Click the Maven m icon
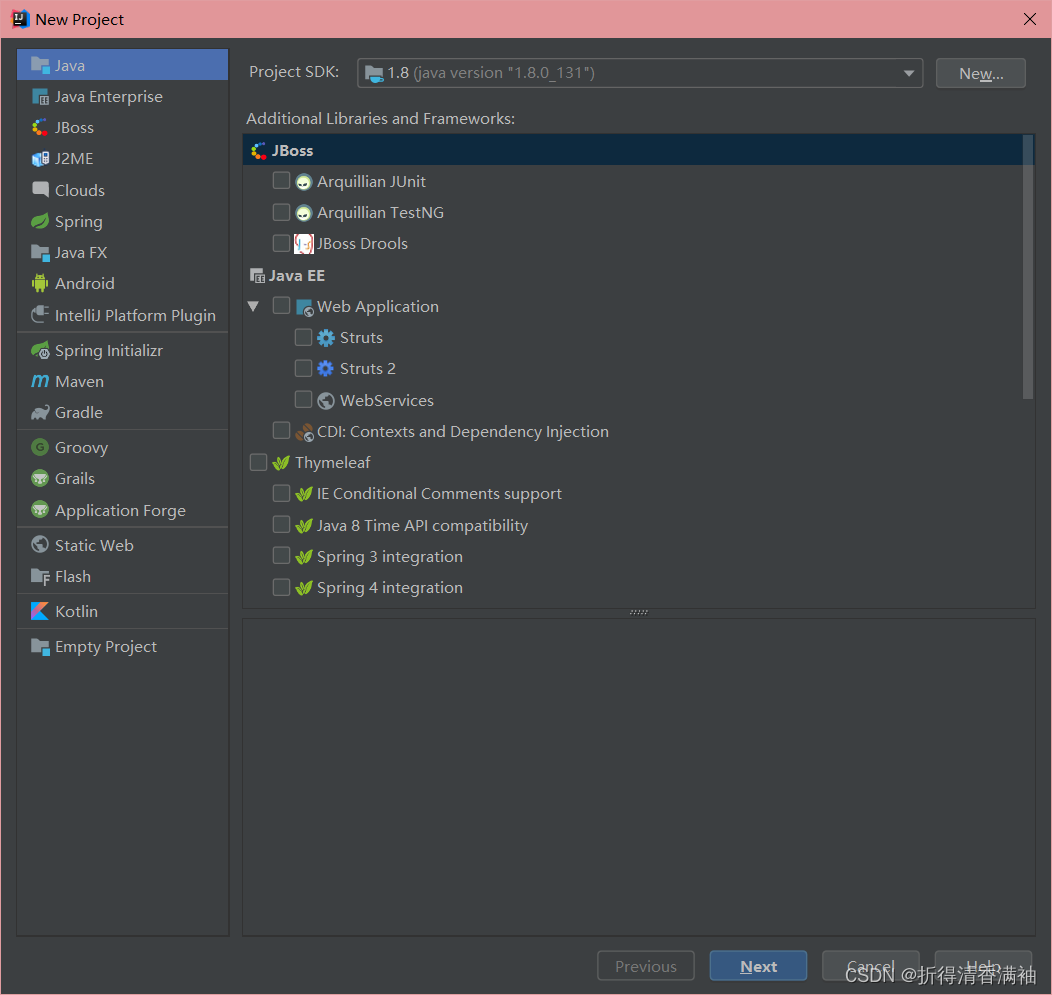This screenshot has height=995, width=1052. (x=40, y=381)
